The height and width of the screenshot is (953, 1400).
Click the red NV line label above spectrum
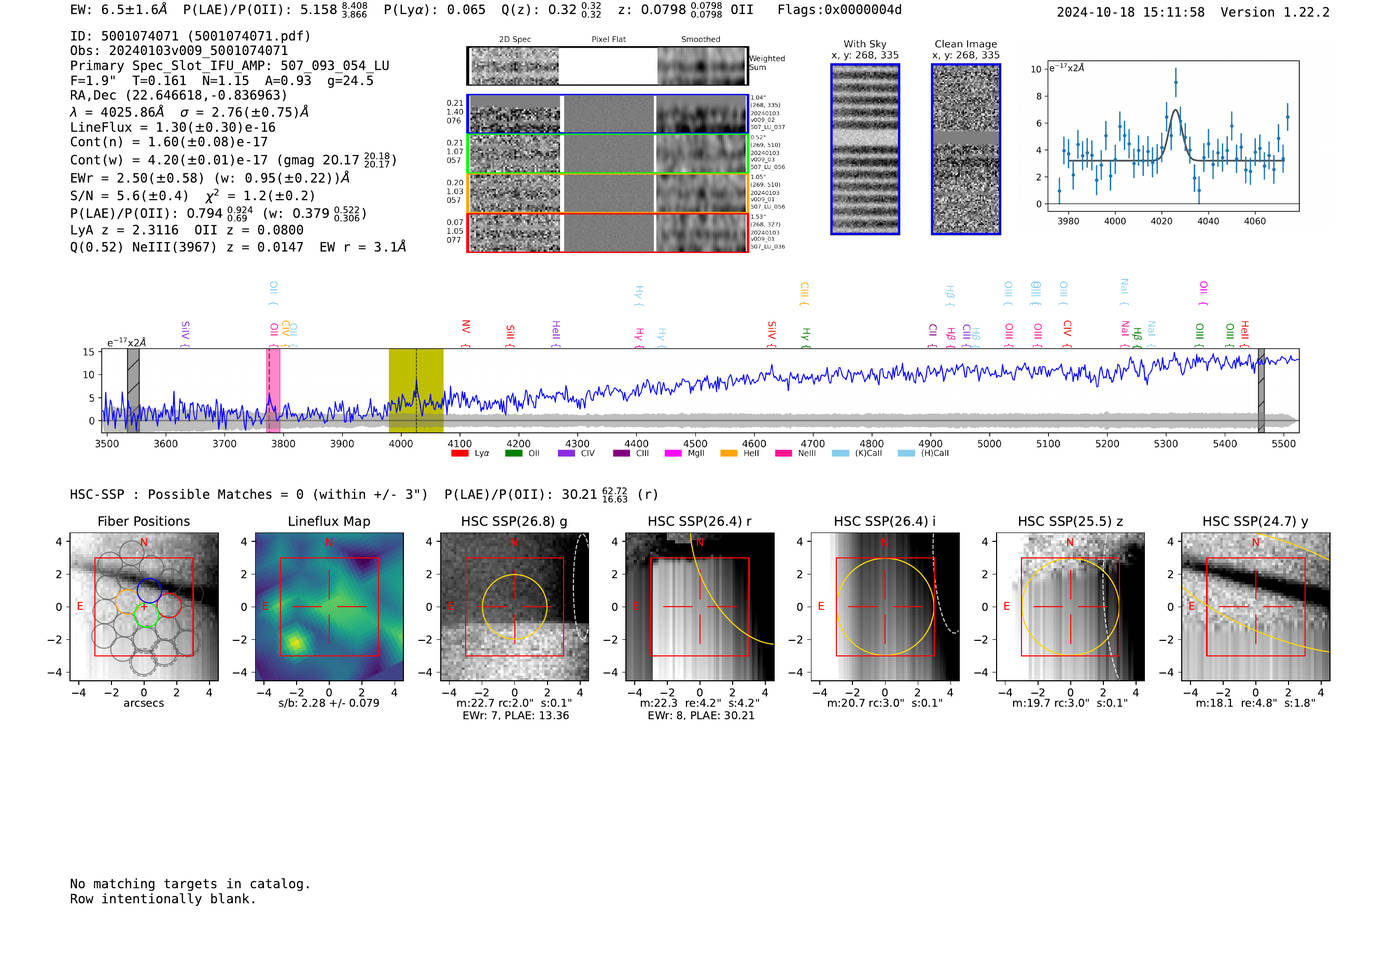[x=466, y=331]
